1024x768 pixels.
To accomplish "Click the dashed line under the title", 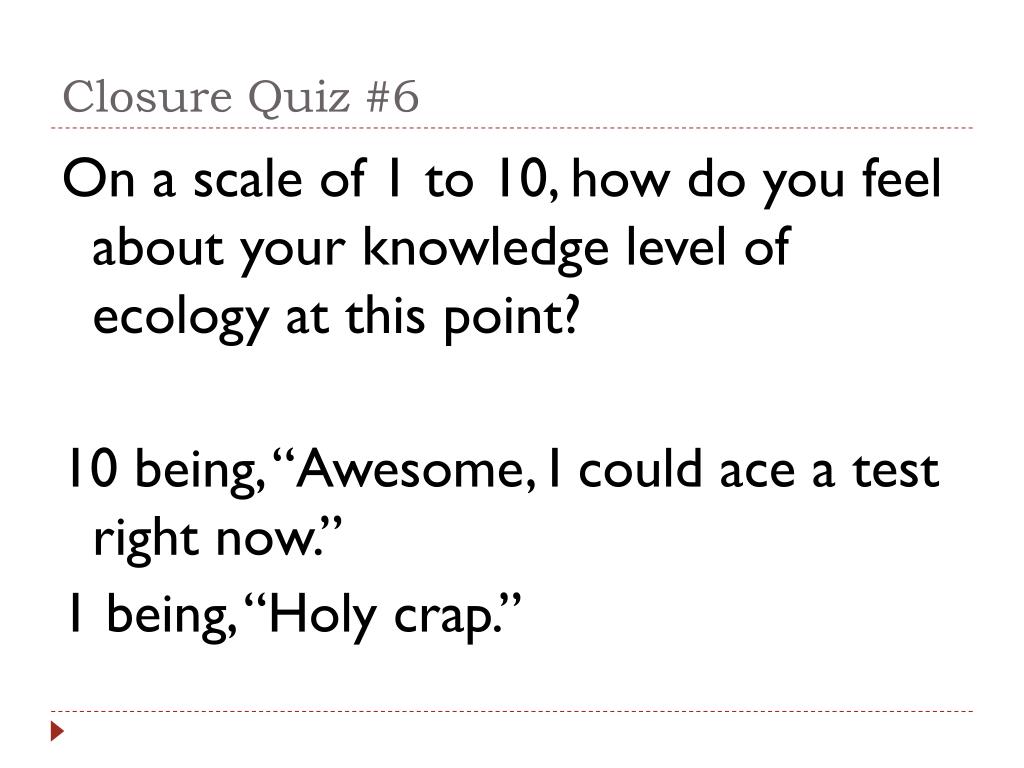I will coord(512,128).
